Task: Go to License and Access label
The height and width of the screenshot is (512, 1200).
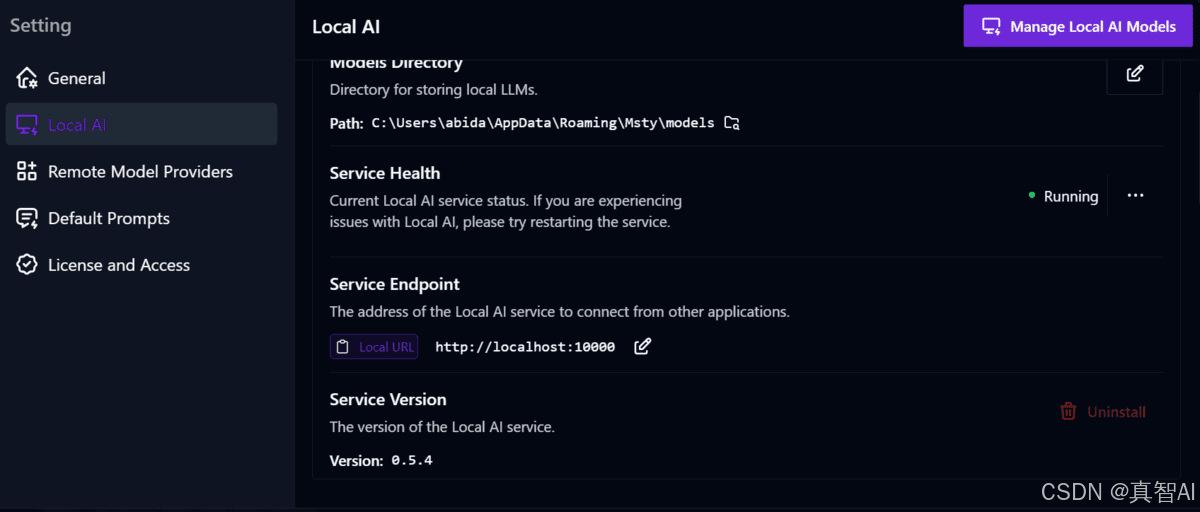Action: click(119, 265)
